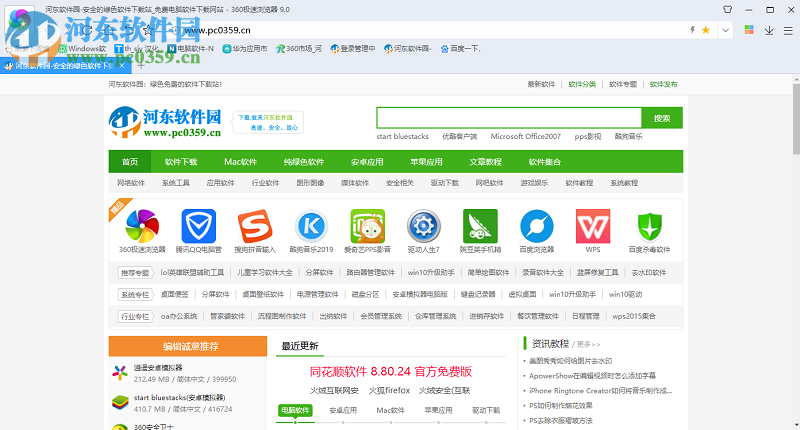The image size is (800, 430).
Task: Open the colorful extensions grid icon
Action: 749,30
